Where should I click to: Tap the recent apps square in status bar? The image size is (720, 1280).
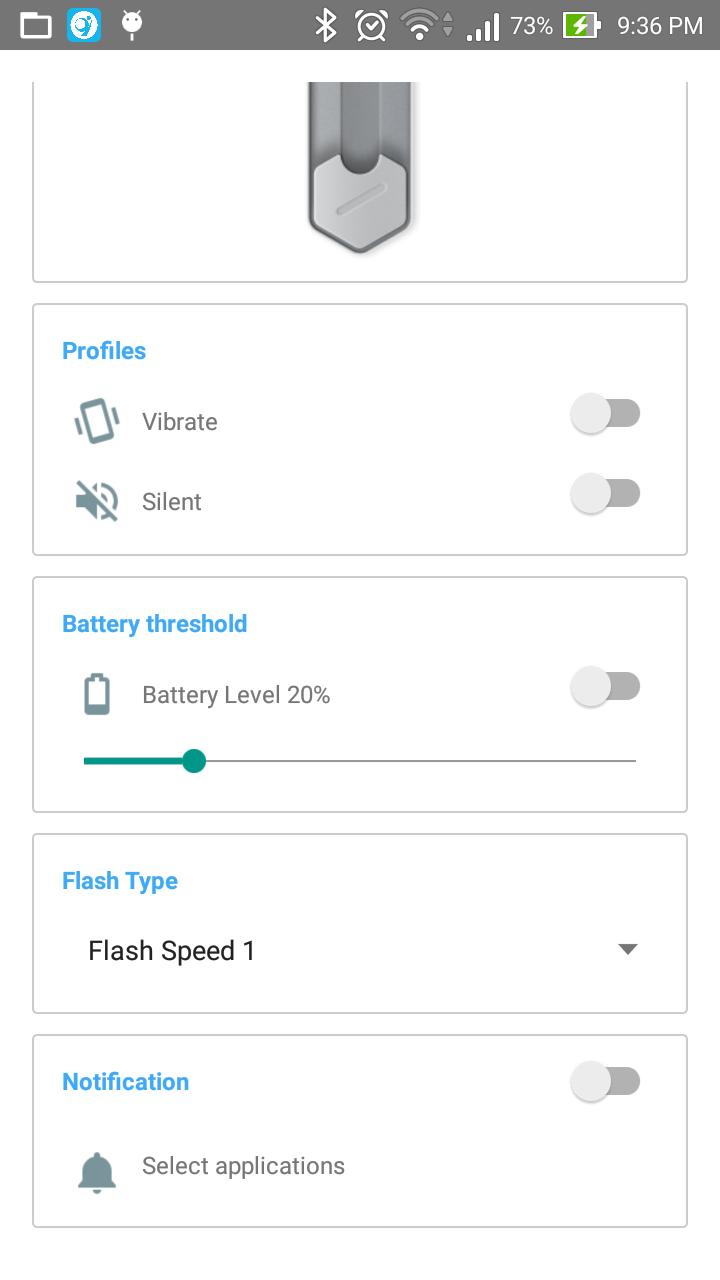(37, 25)
